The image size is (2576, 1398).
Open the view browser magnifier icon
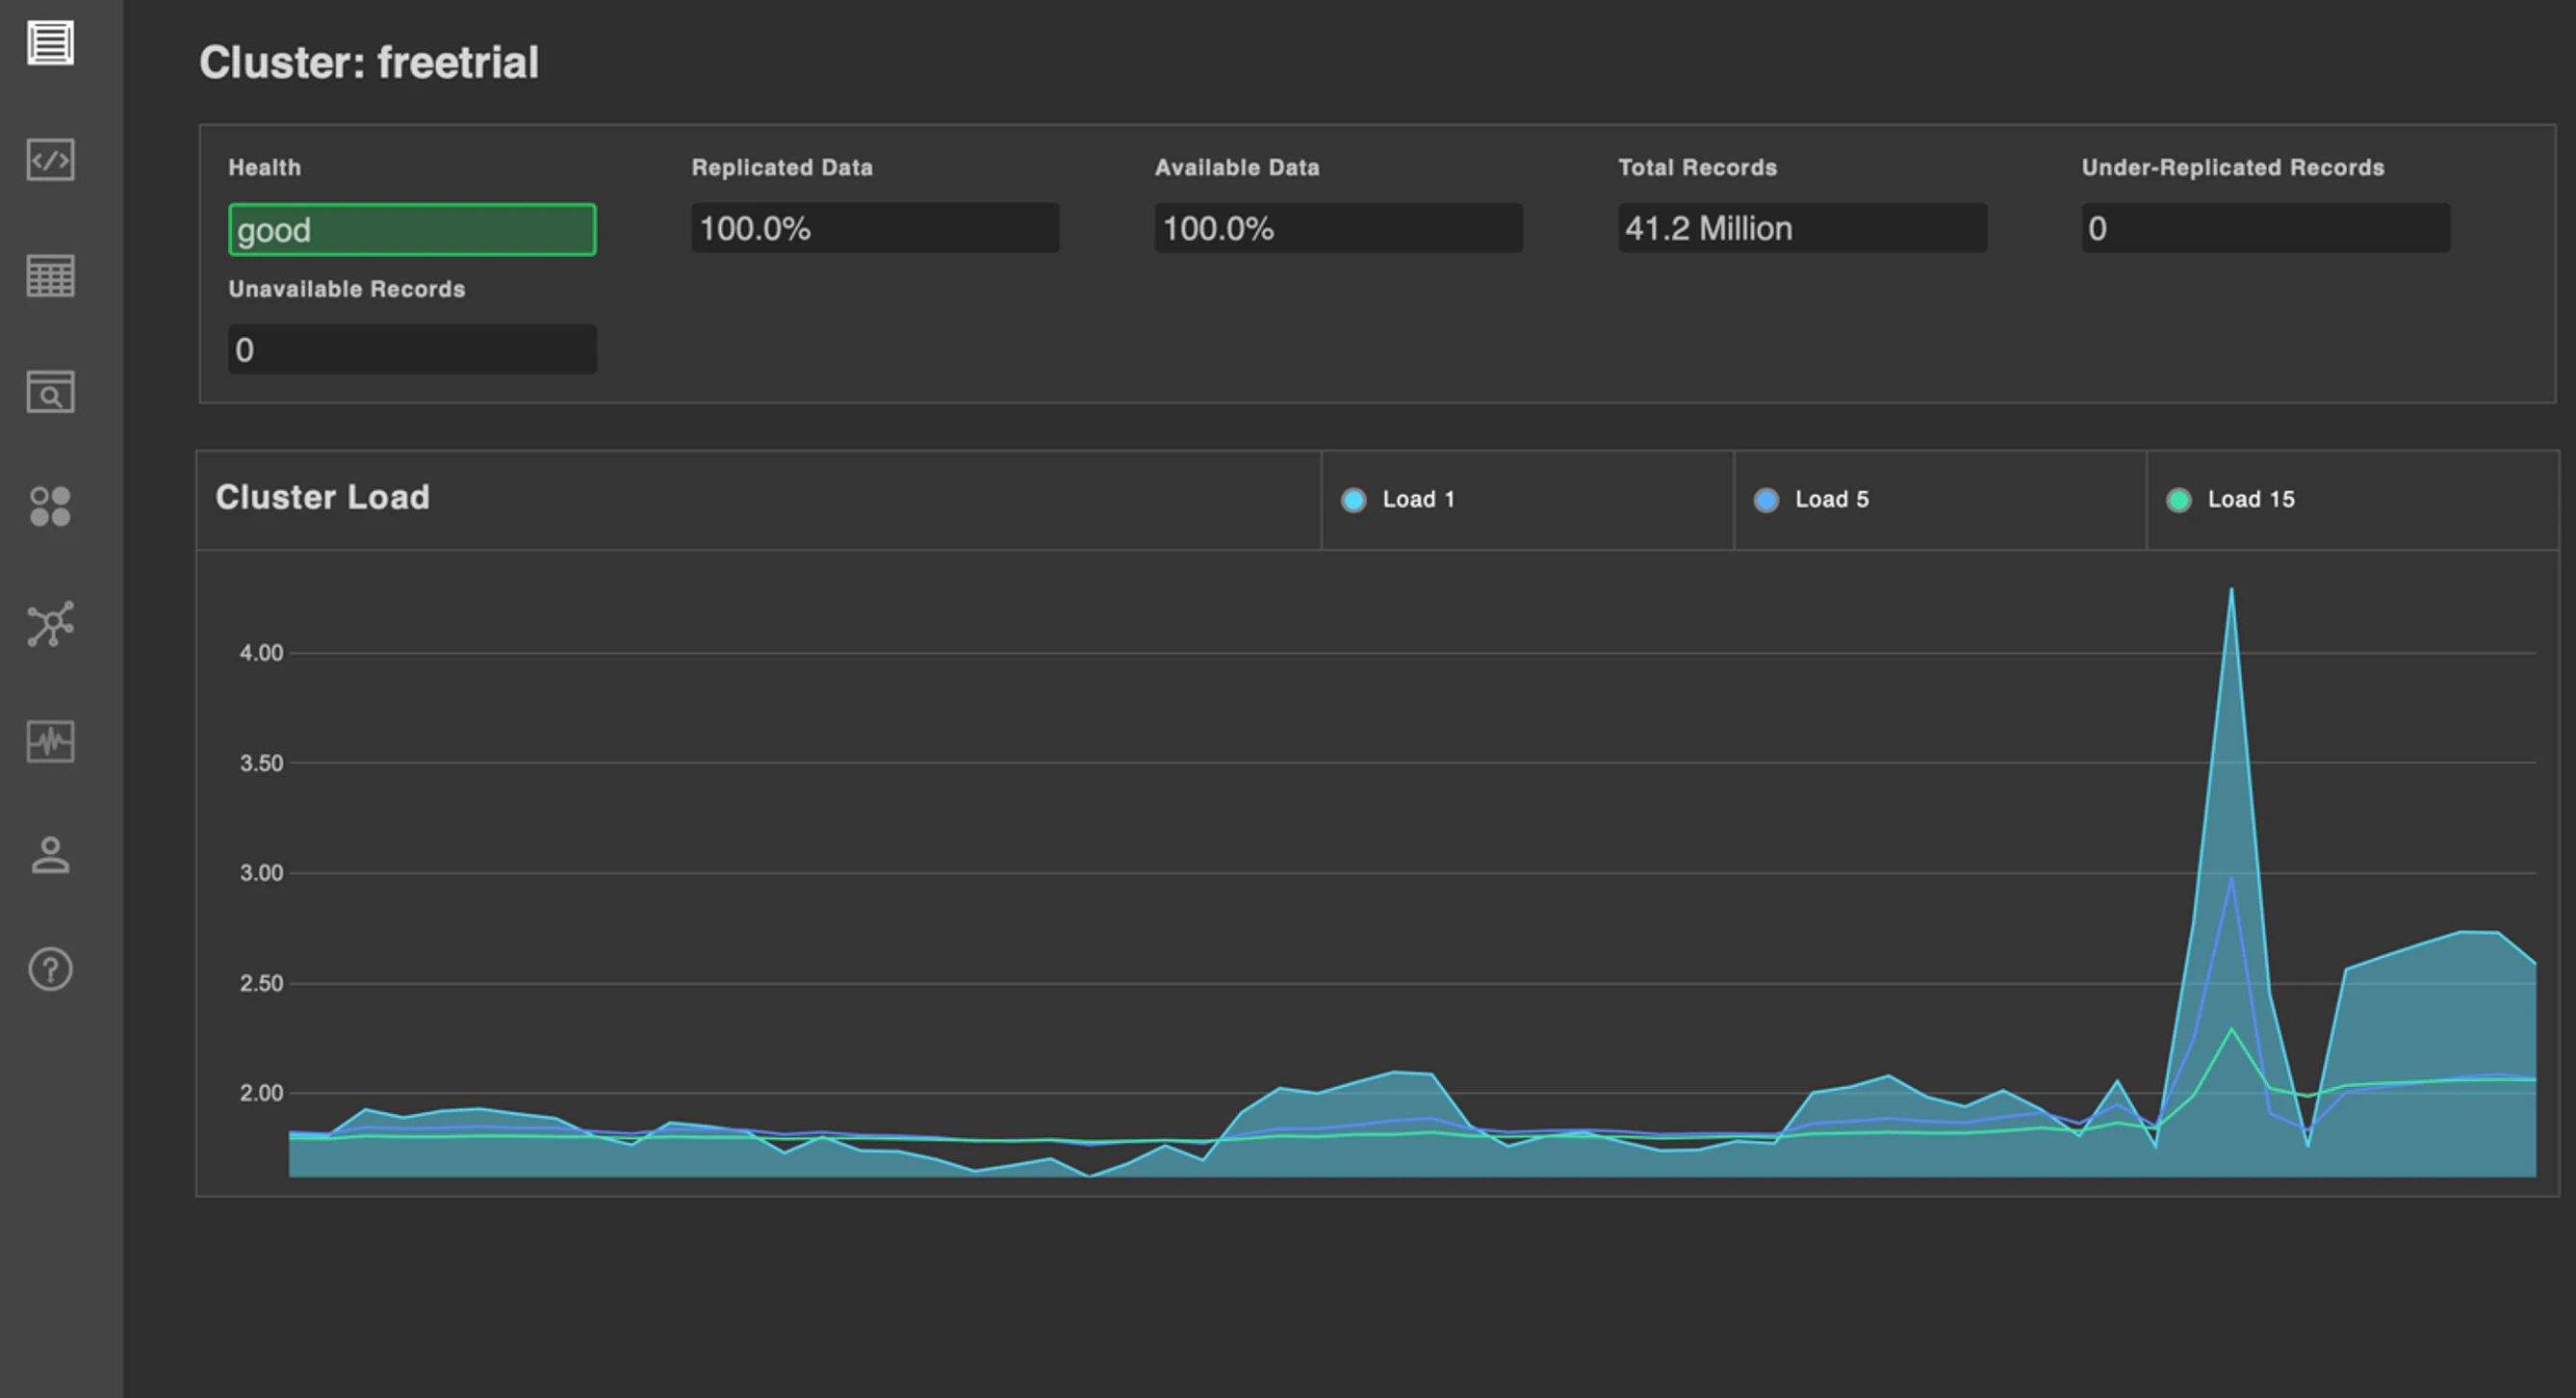(x=50, y=392)
